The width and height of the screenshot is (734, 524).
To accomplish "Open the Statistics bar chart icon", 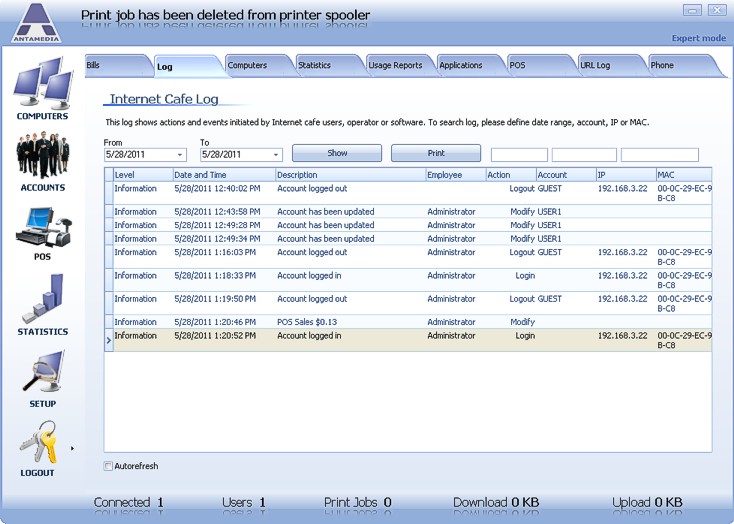I will coord(43,298).
